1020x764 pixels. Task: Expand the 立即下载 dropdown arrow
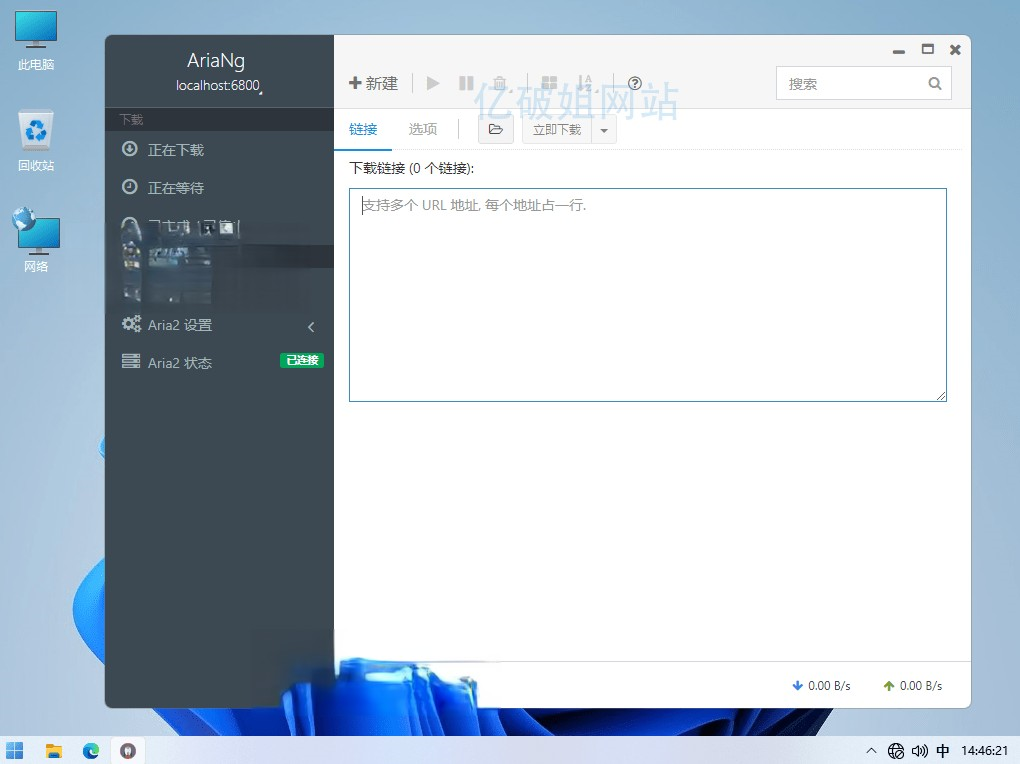pos(604,130)
